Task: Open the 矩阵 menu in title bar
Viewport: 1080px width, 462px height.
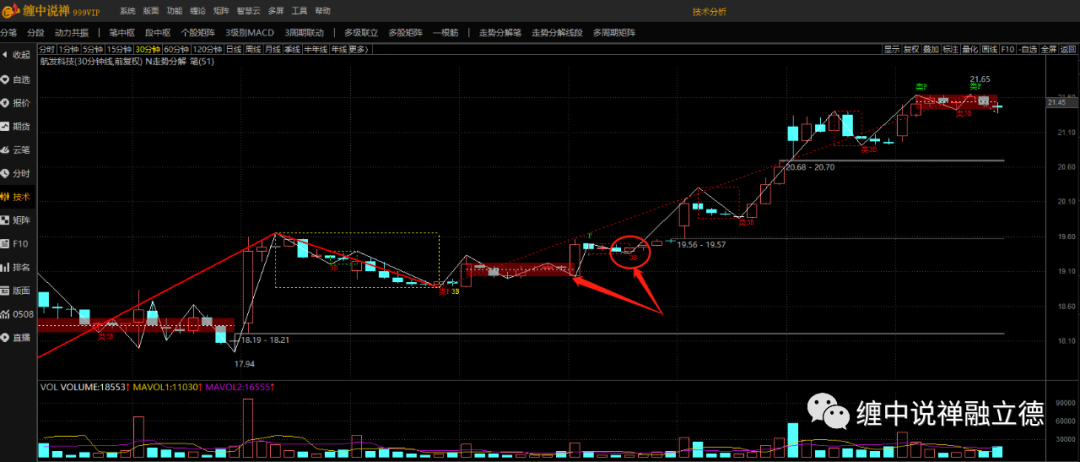Action: click(x=221, y=12)
